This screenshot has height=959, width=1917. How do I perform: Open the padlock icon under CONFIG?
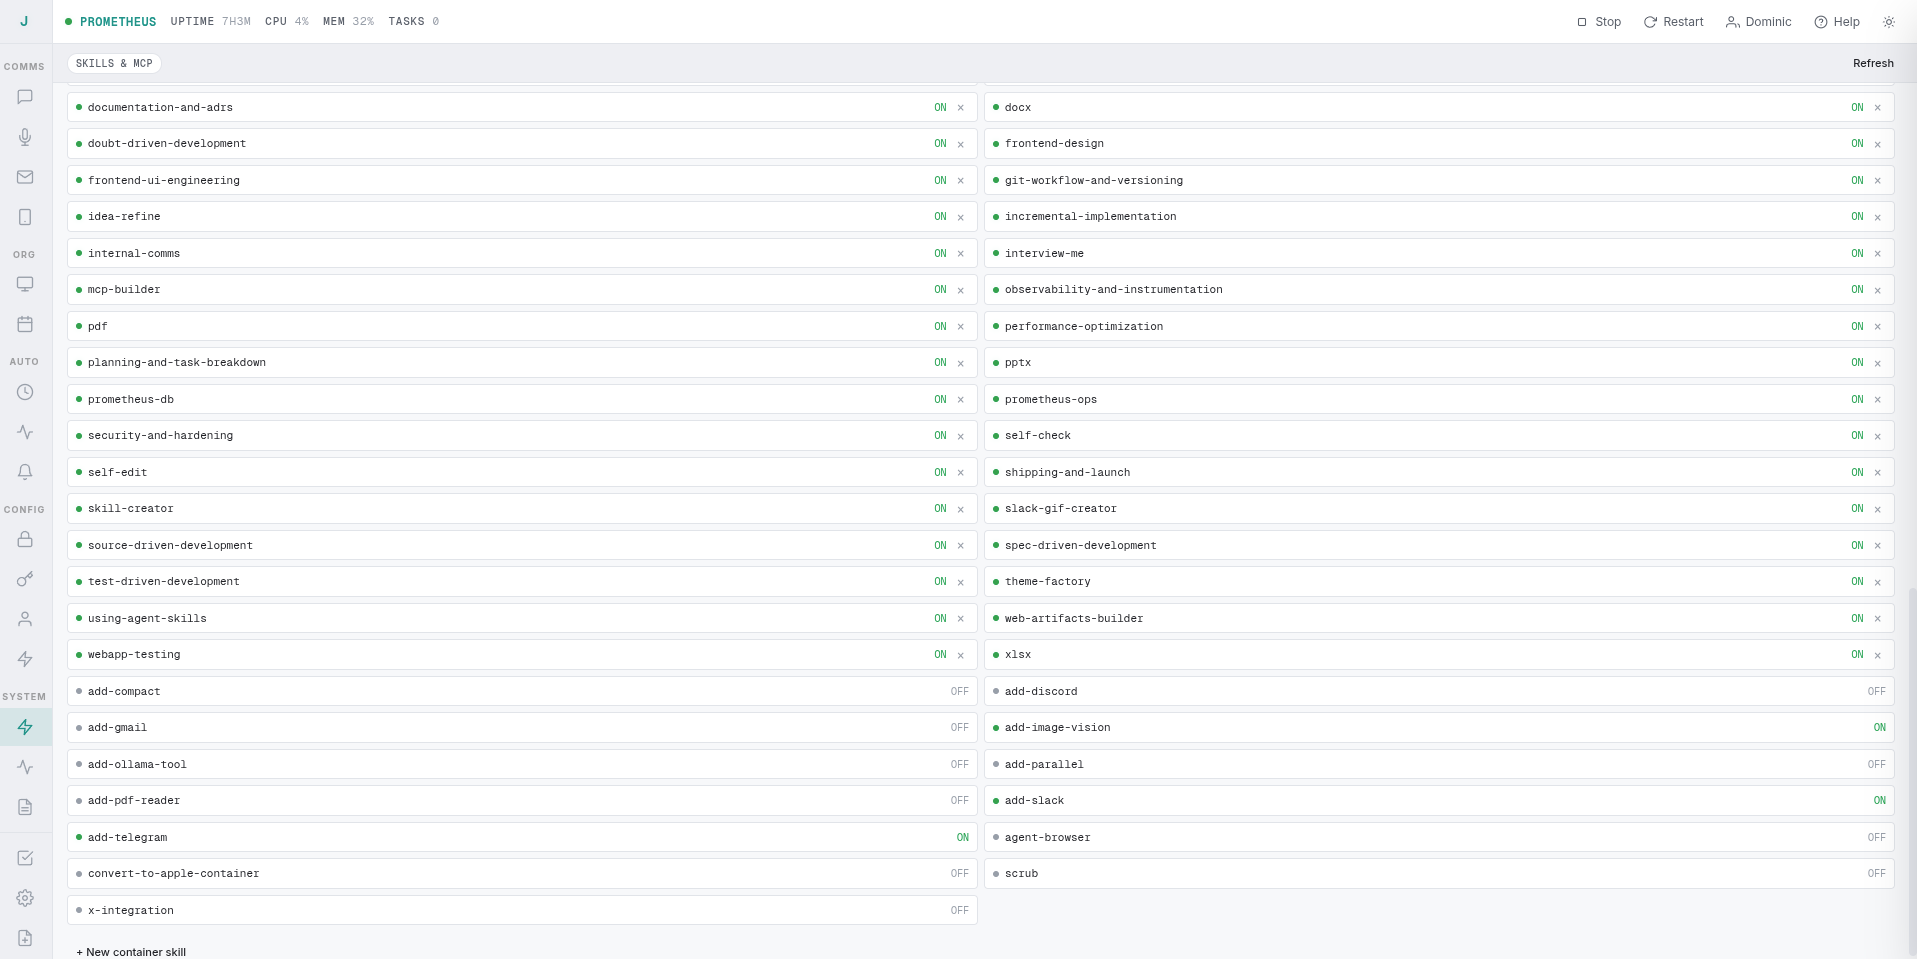click(25, 539)
